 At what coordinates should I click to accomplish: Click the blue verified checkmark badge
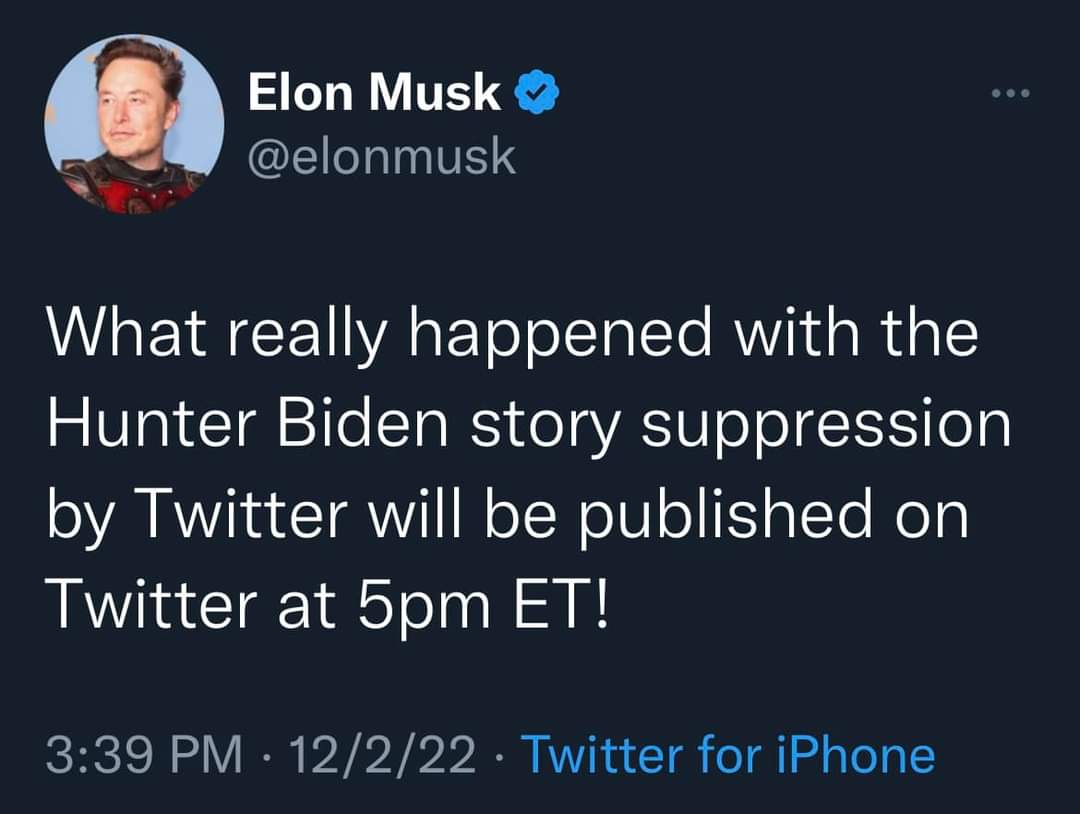pyautogui.click(x=536, y=96)
